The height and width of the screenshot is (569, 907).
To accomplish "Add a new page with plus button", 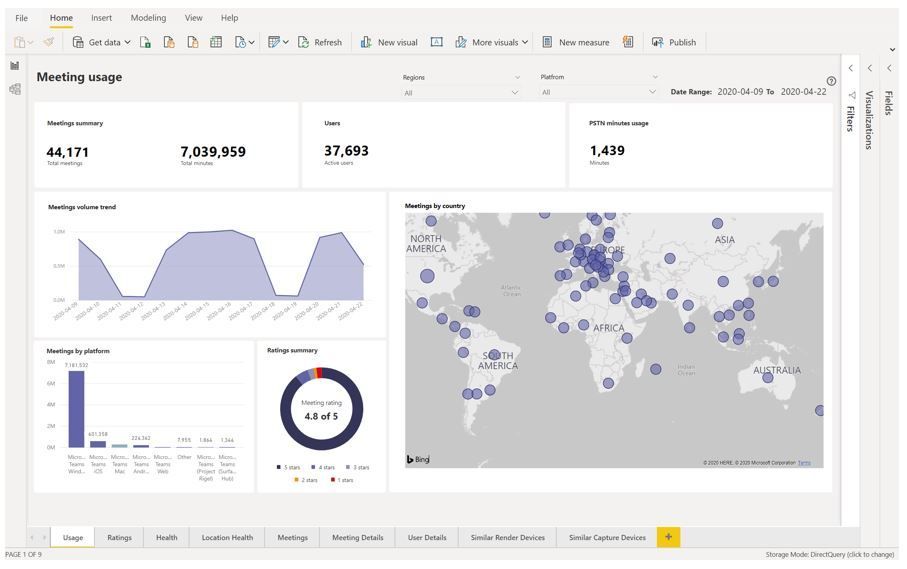I will (668, 537).
